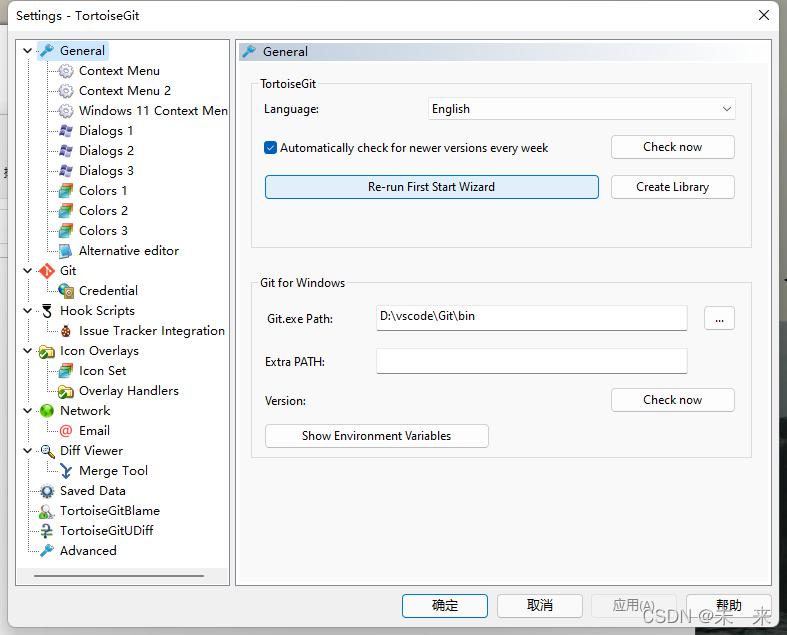Click the General wrench icon in tree

point(47,51)
